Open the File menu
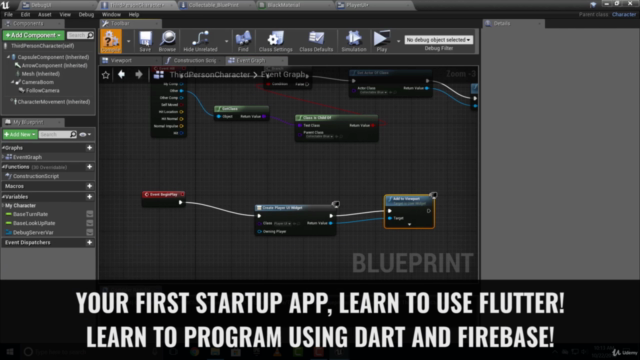This screenshot has height=360, width=640. pos(8,14)
